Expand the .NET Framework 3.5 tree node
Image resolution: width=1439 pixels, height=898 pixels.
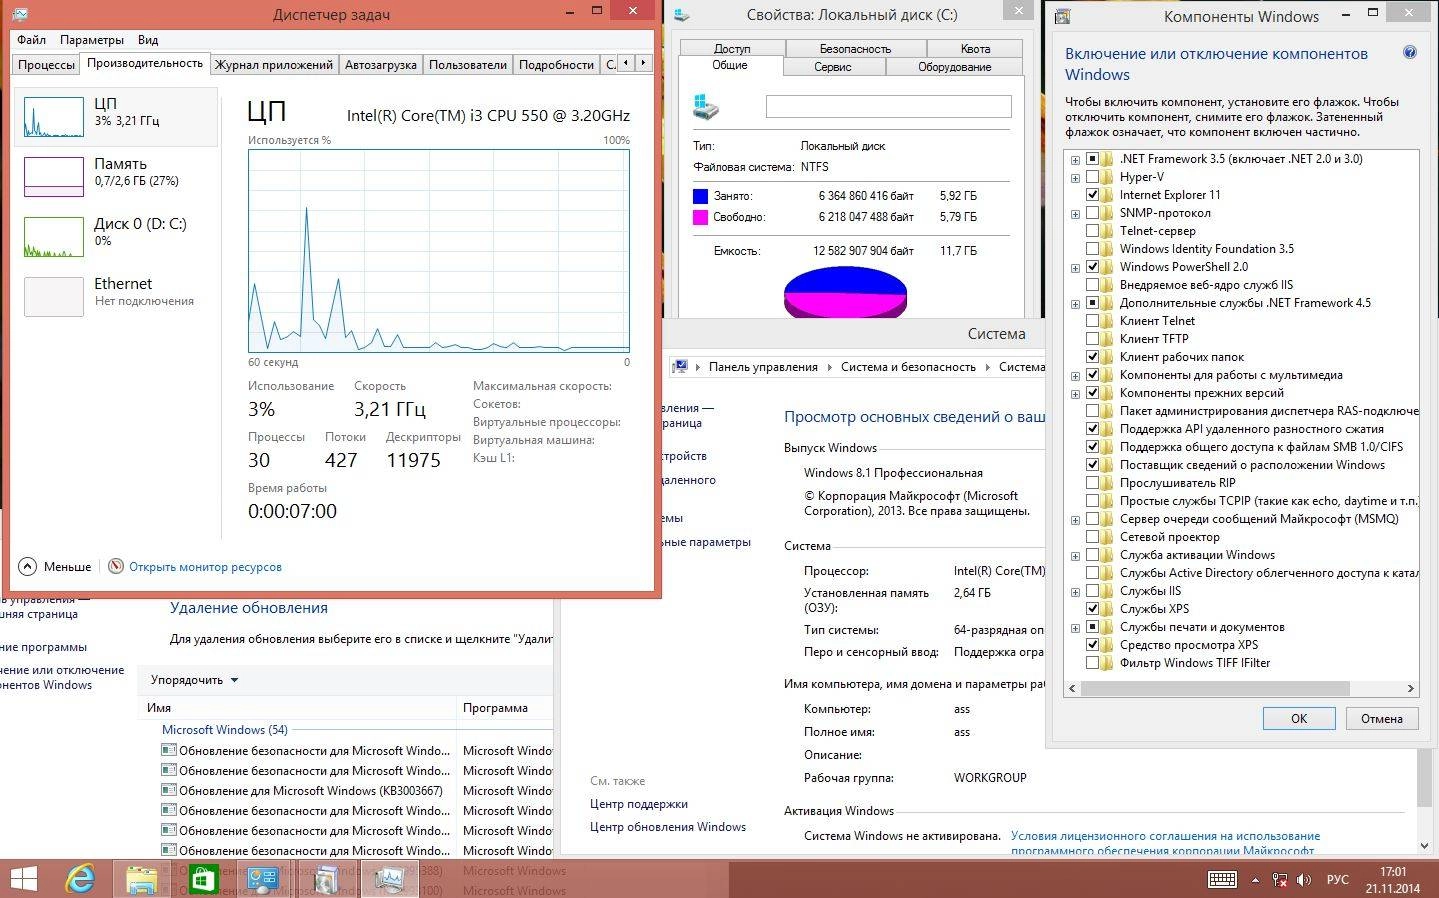1075,159
